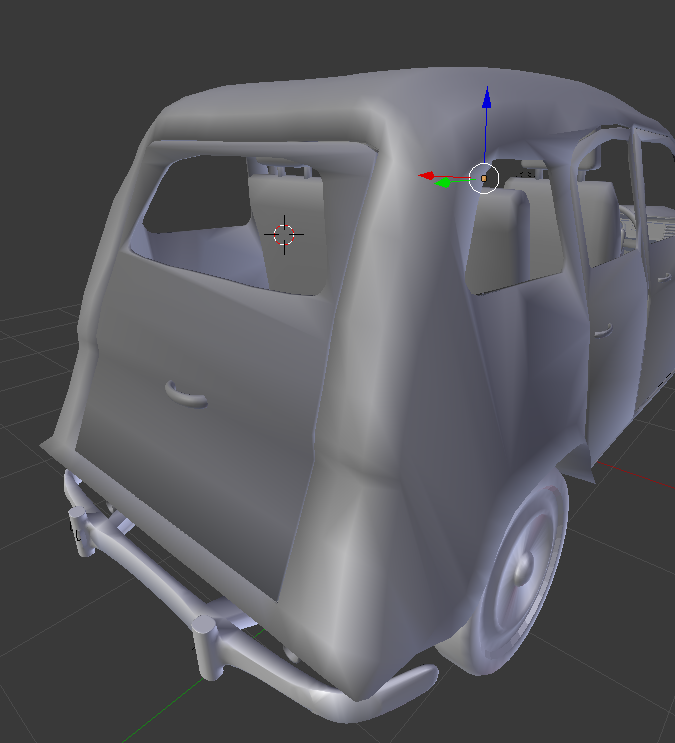Image resolution: width=675 pixels, height=743 pixels.
Task: Click the white circle at gizmo center
Action: [x=483, y=178]
